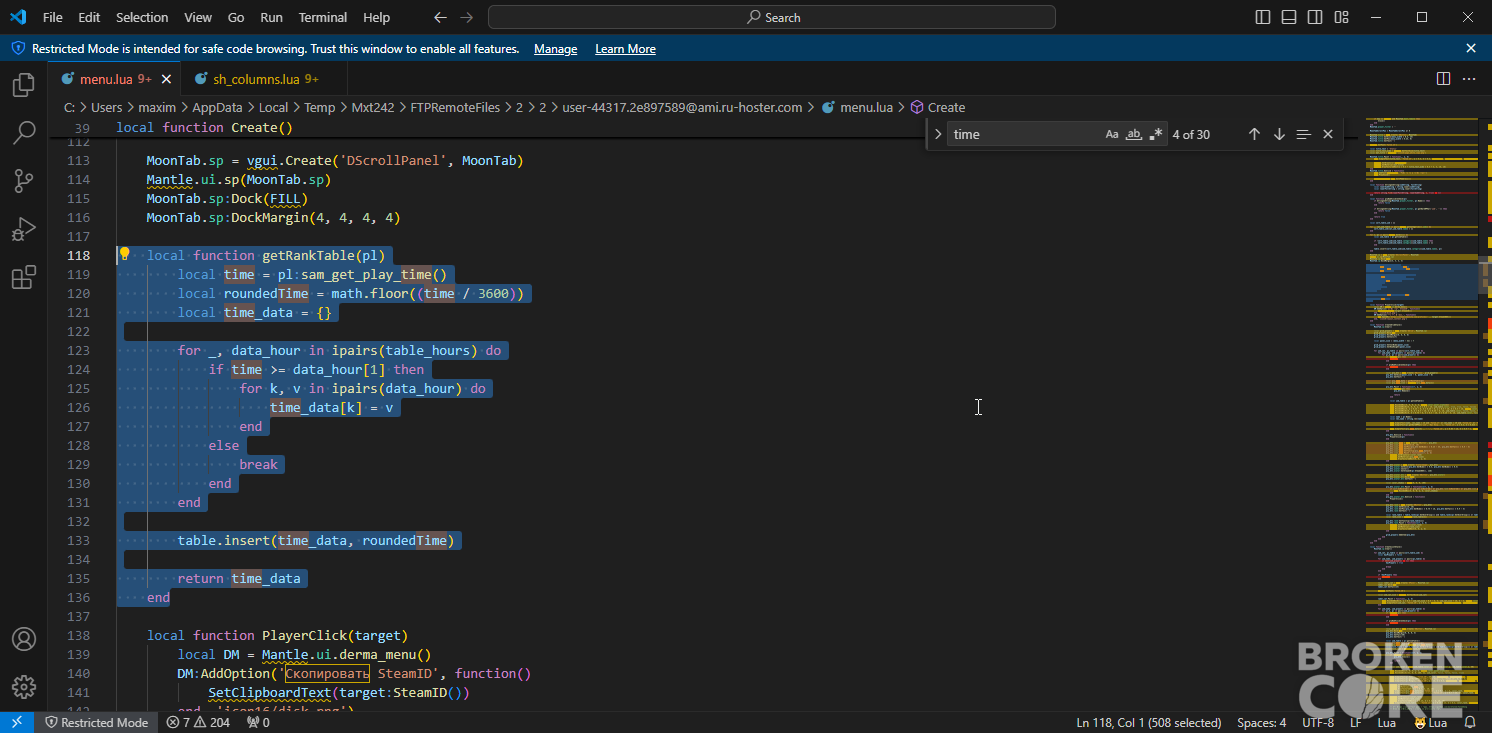Open the Manage gear icon in the activity bar

coord(24,687)
